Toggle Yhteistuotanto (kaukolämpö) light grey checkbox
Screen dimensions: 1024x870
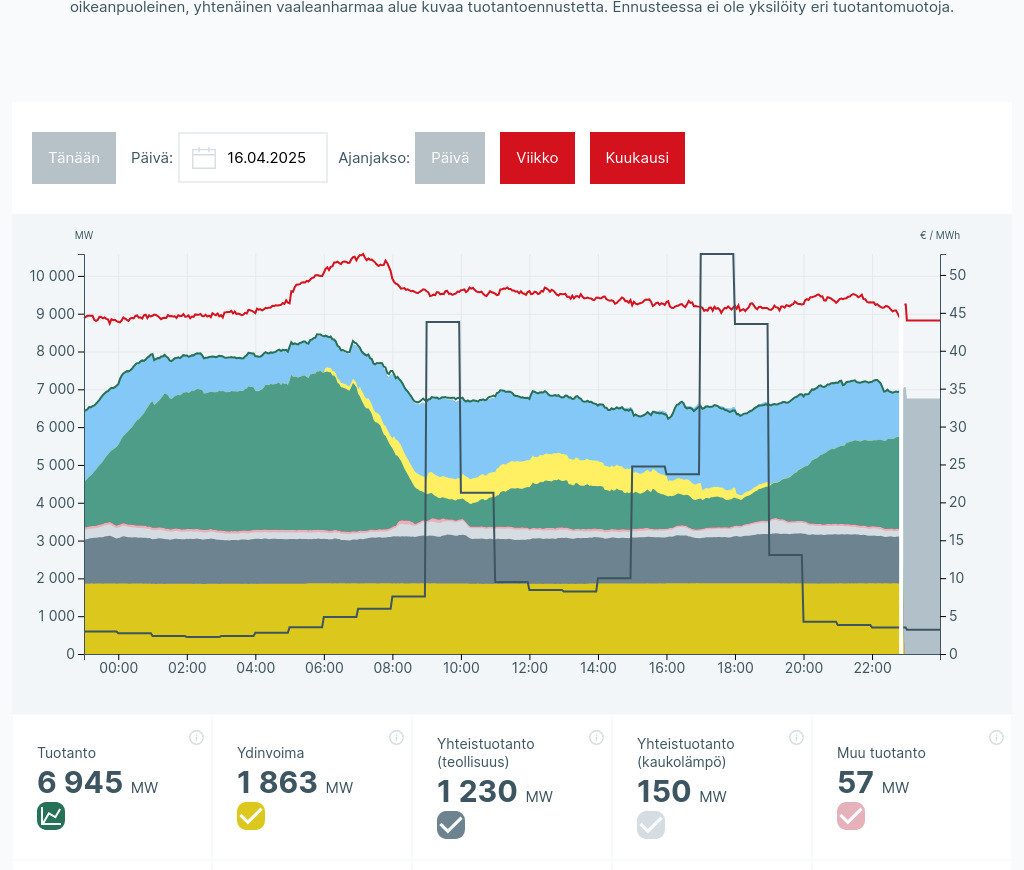click(x=651, y=825)
